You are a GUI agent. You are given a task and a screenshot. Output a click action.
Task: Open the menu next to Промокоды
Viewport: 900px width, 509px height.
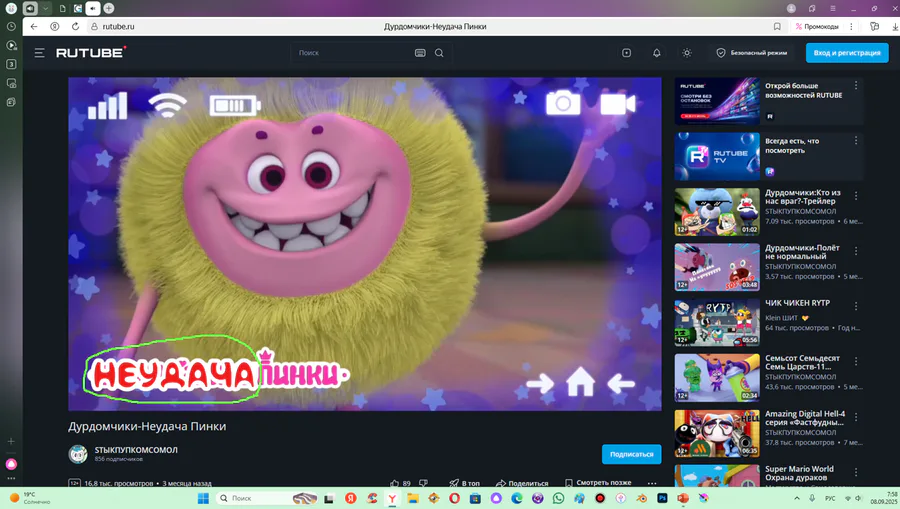851,26
